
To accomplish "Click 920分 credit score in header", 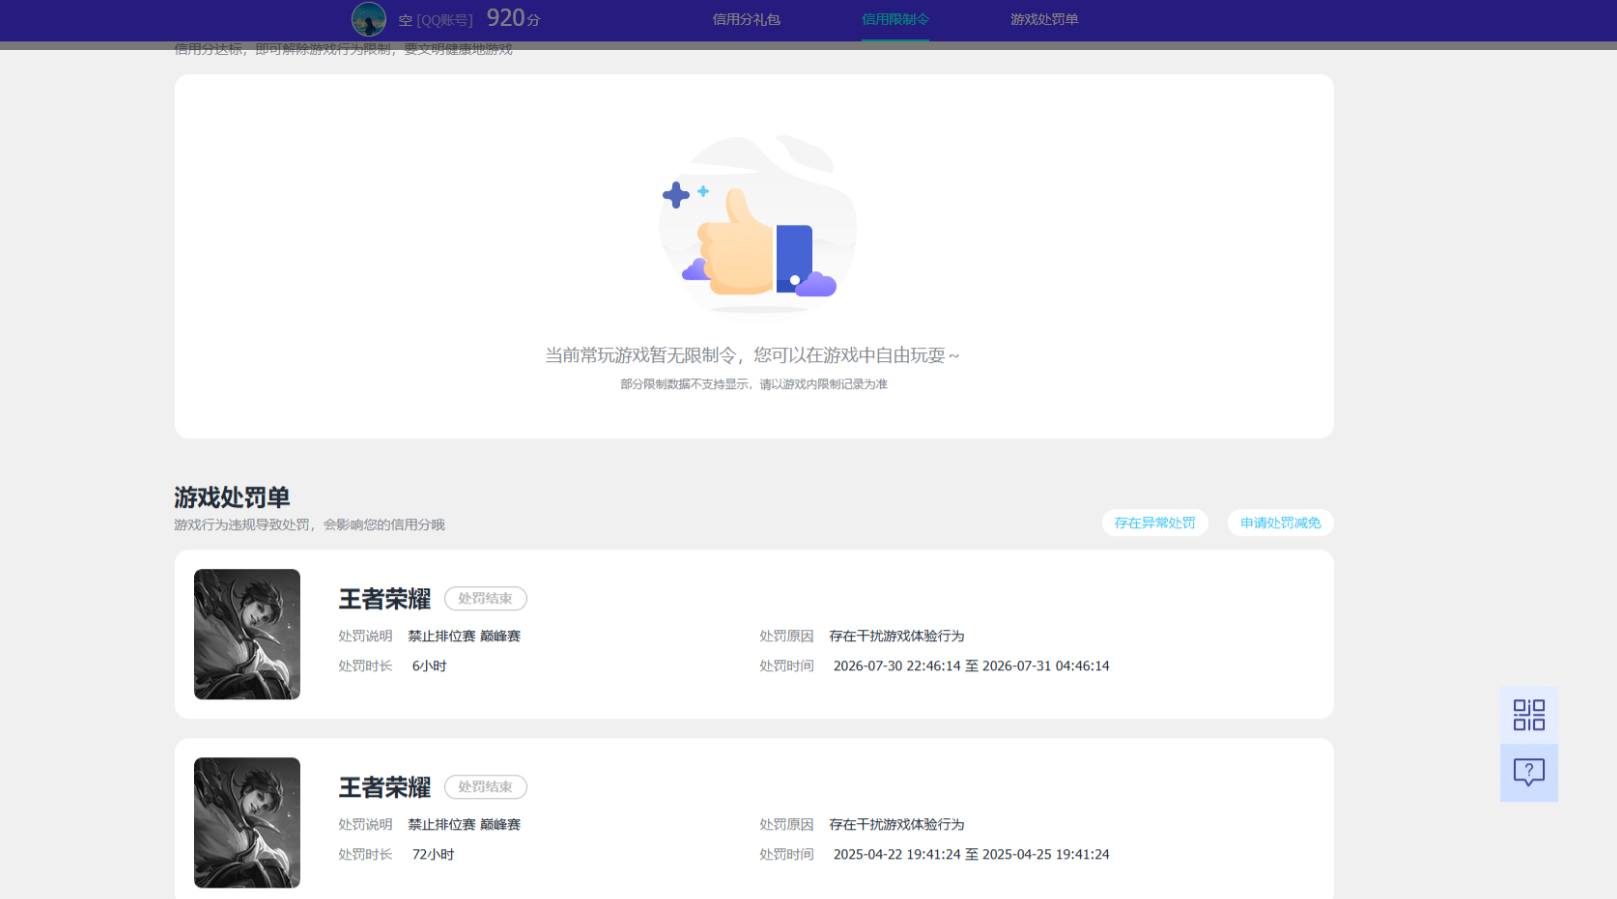I will [513, 18].
